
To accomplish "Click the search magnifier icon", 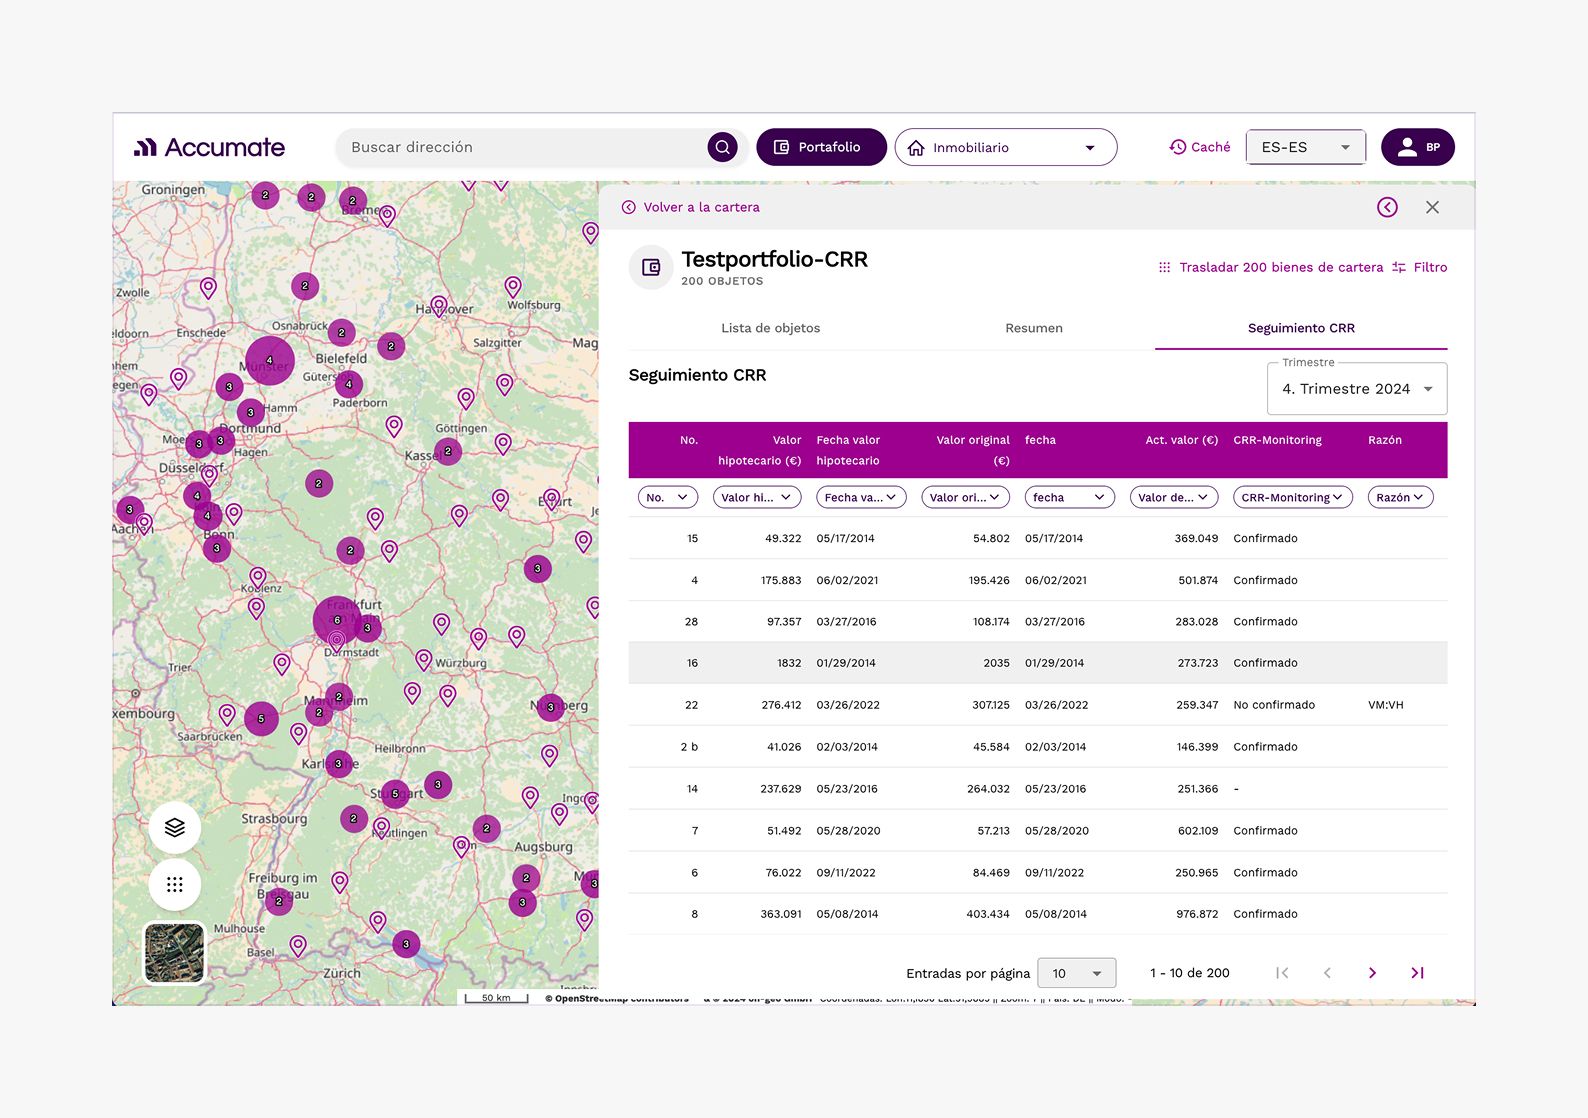I will [722, 147].
